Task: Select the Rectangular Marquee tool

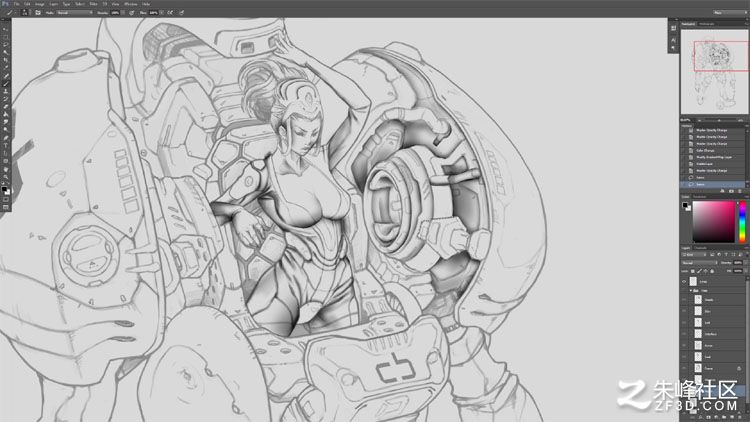Action: click(x=6, y=37)
